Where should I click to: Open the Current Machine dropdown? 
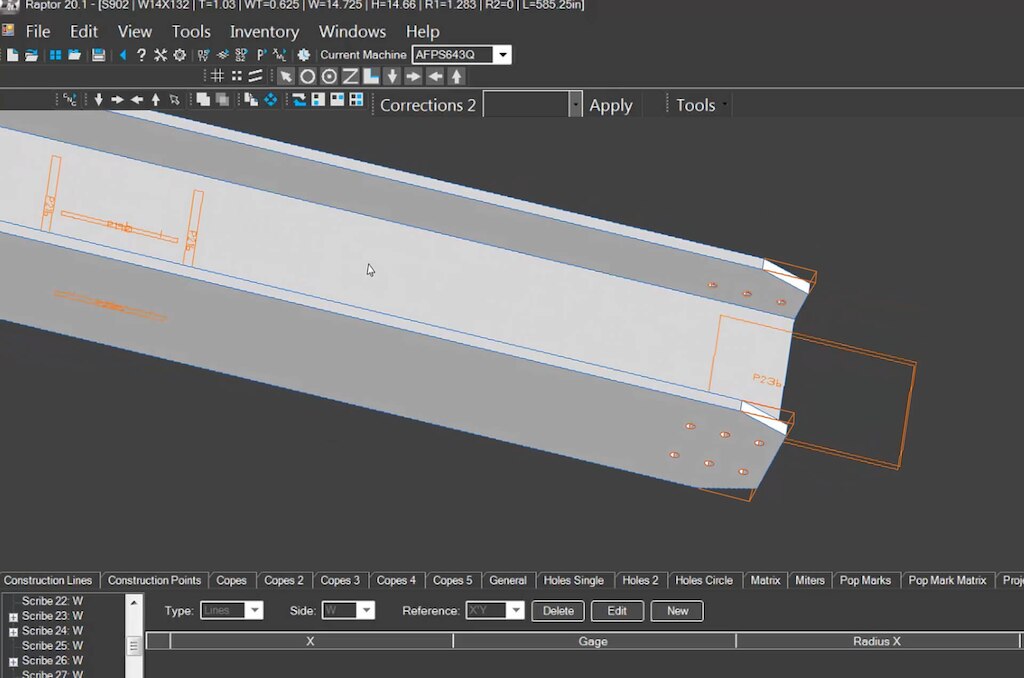(x=502, y=55)
